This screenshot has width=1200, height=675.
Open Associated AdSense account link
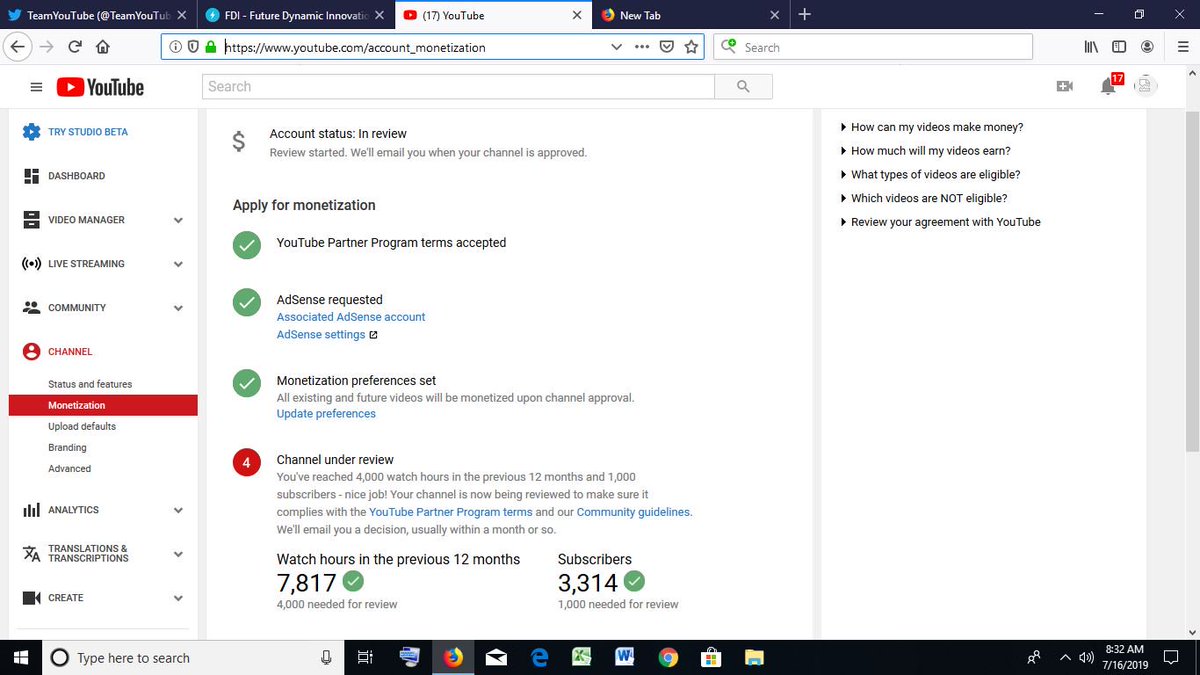tap(351, 317)
